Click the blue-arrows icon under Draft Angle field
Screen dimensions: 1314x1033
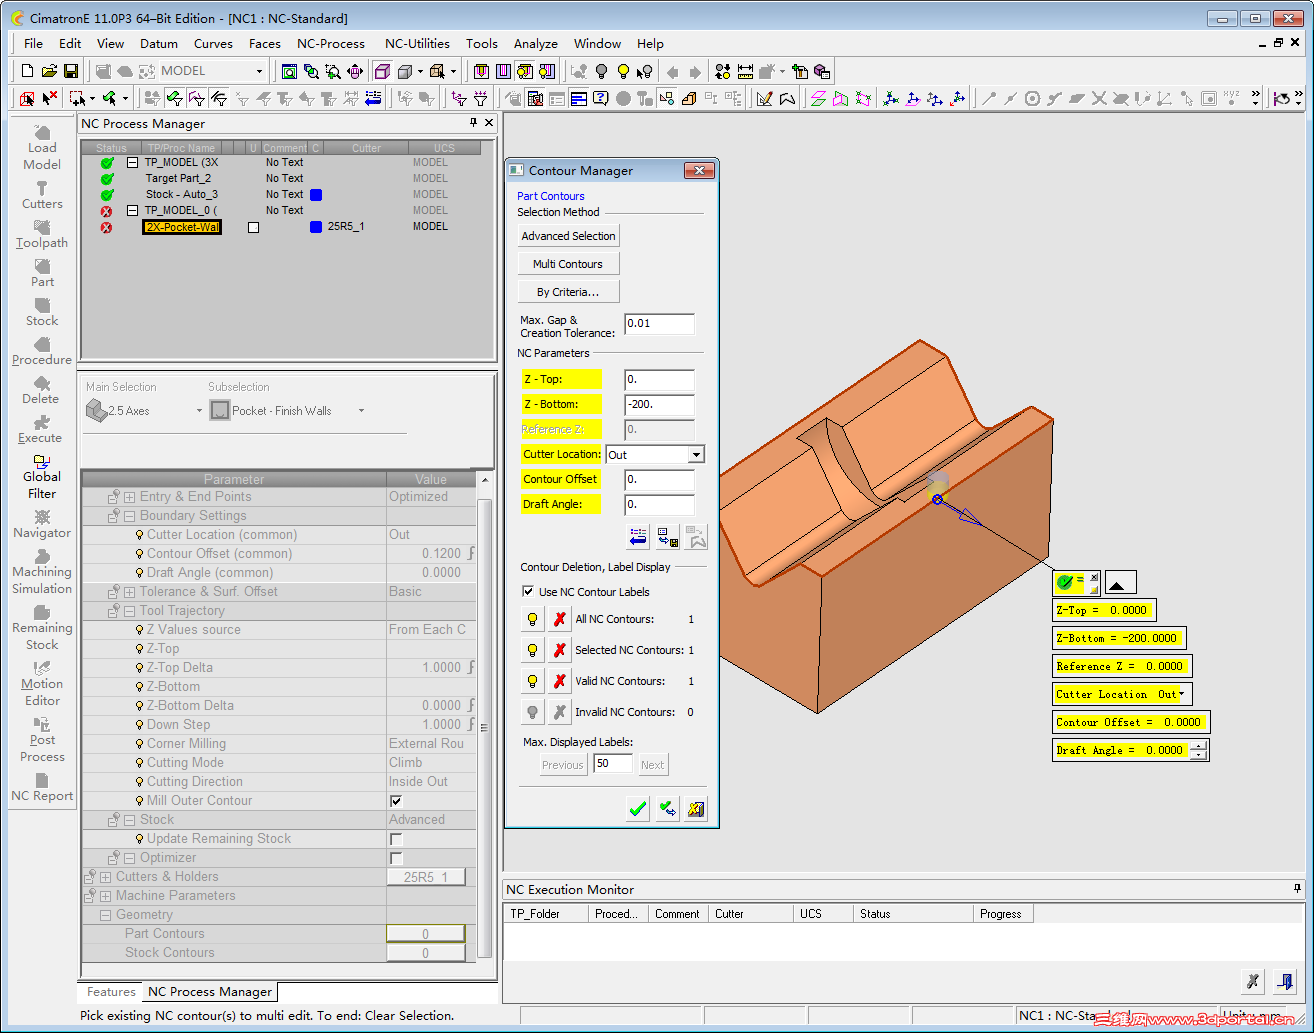638,537
